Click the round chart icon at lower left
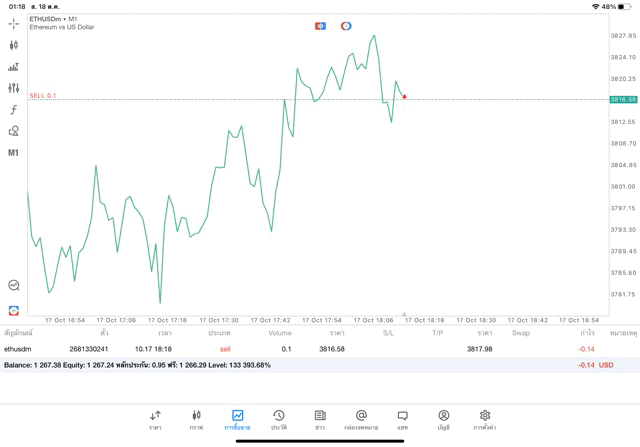Image resolution: width=640 pixels, height=447 pixels. 13,286
